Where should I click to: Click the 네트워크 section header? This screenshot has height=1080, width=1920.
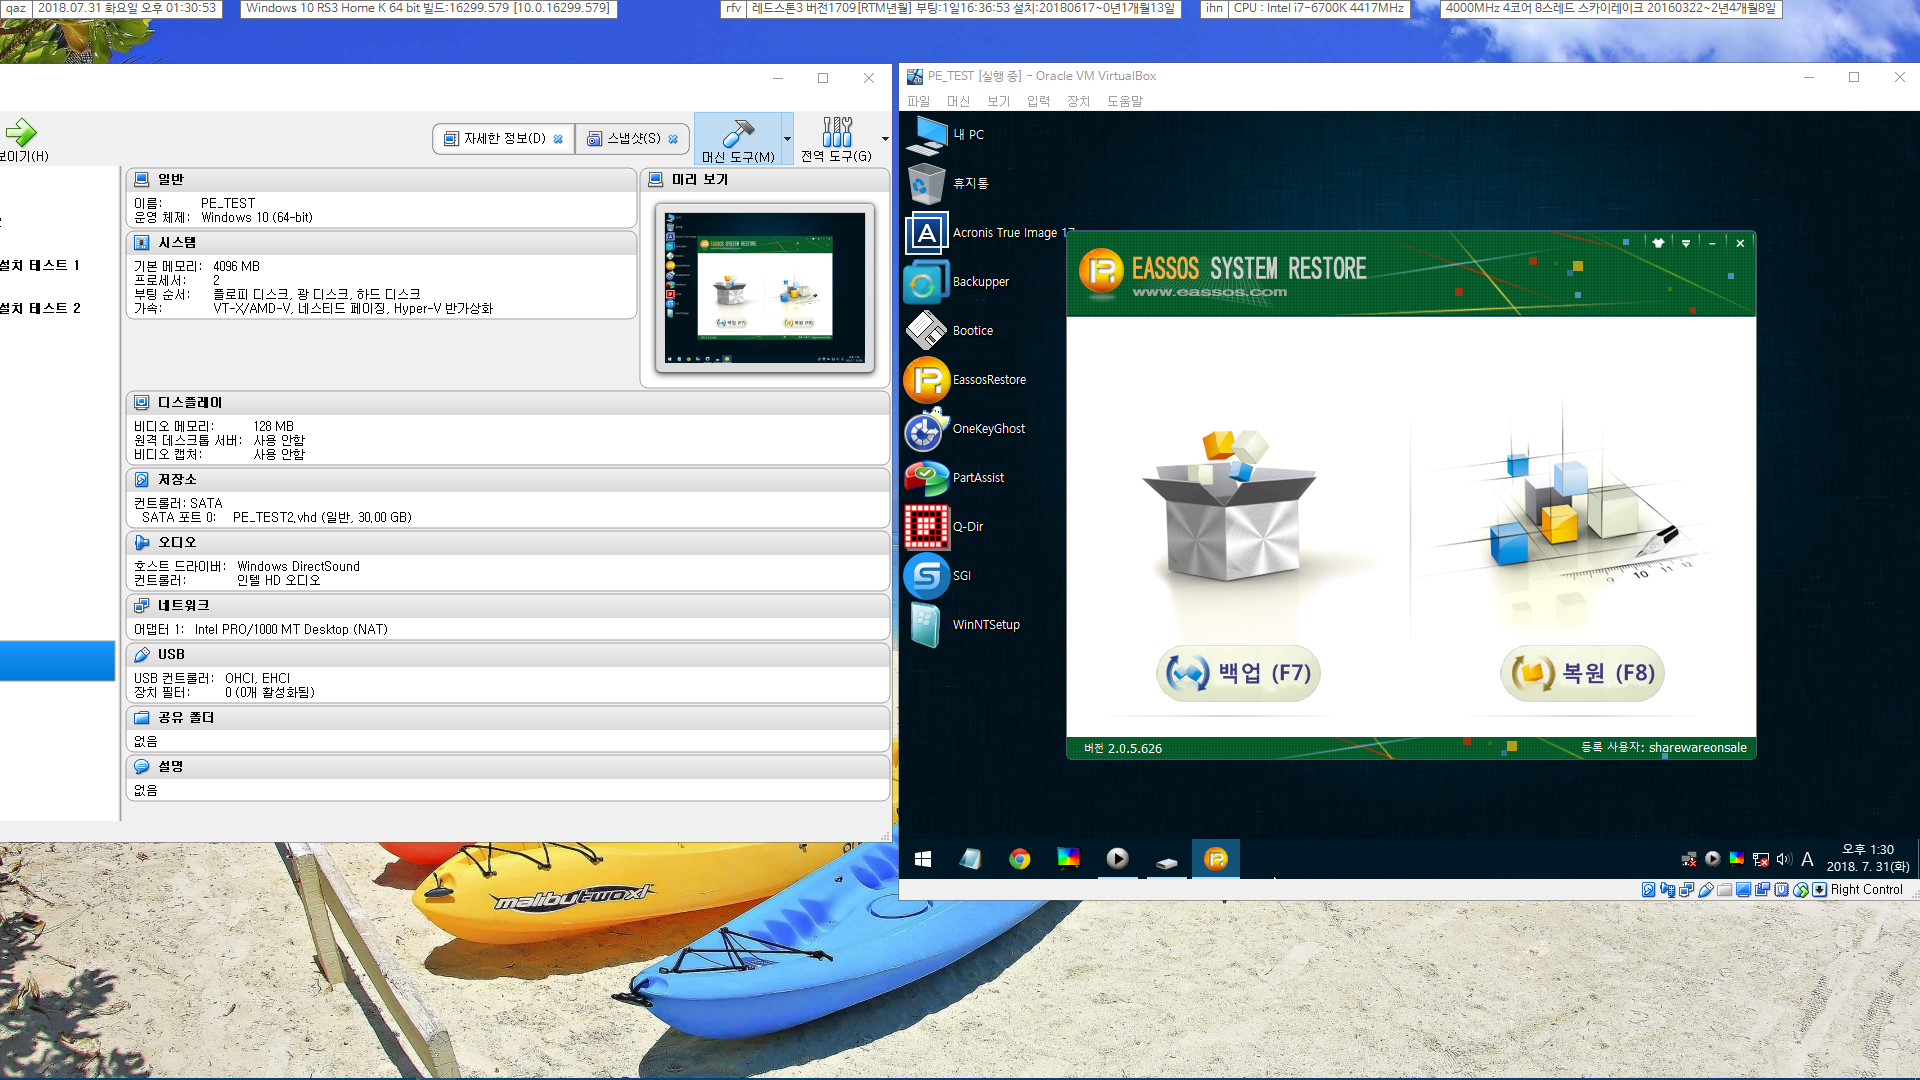(508, 606)
